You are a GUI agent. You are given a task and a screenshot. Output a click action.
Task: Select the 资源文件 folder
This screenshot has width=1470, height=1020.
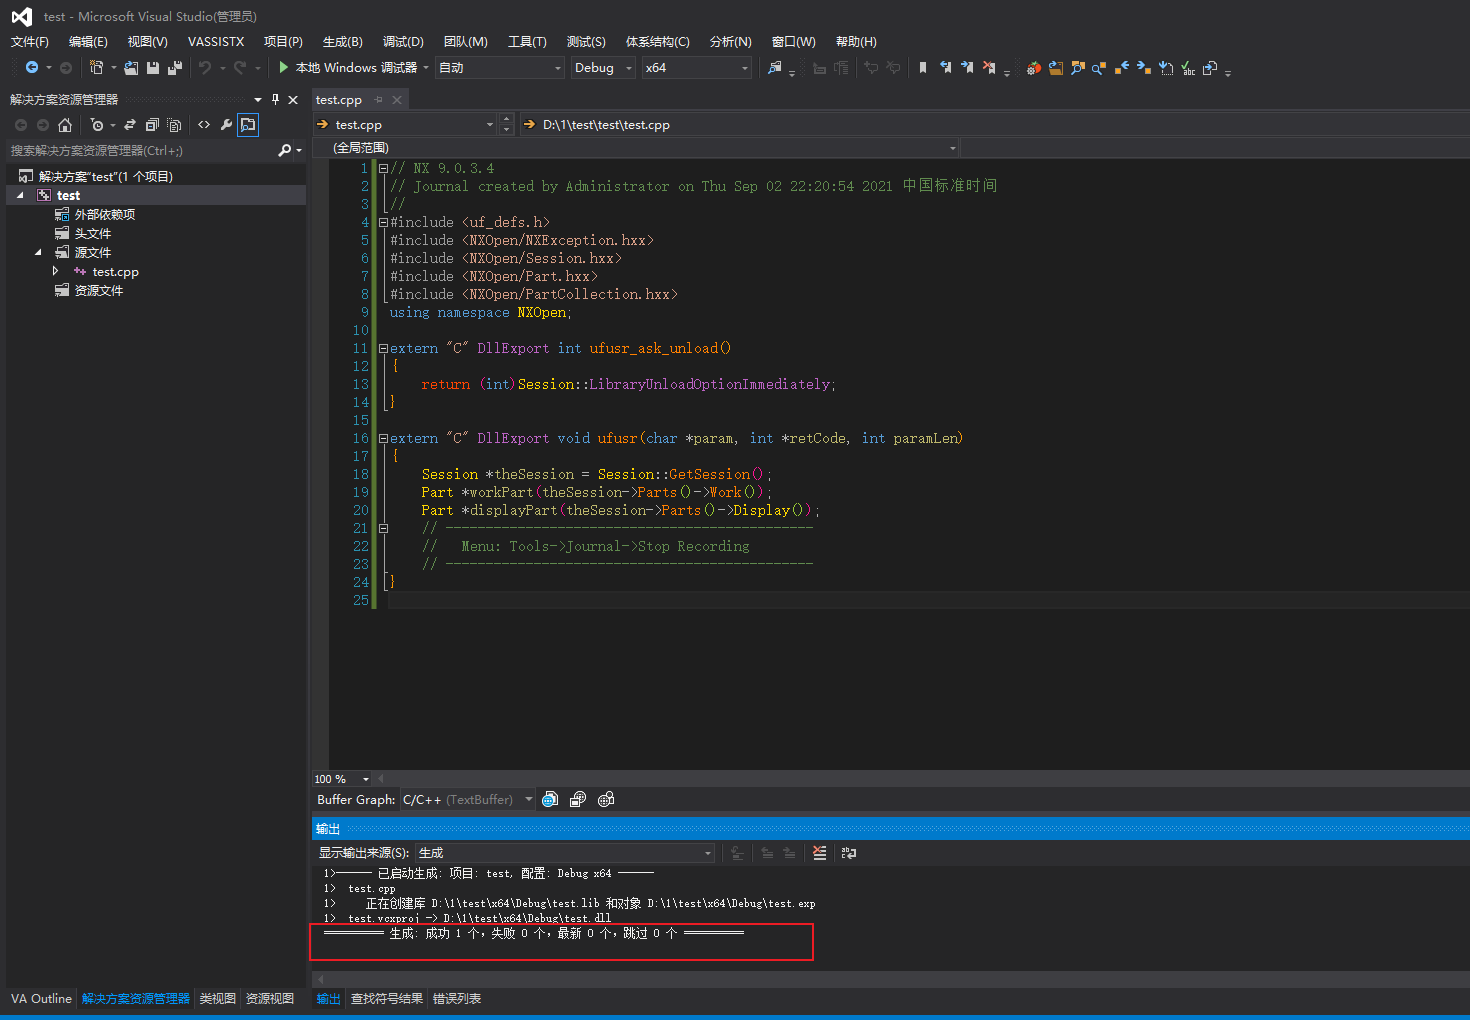98,290
